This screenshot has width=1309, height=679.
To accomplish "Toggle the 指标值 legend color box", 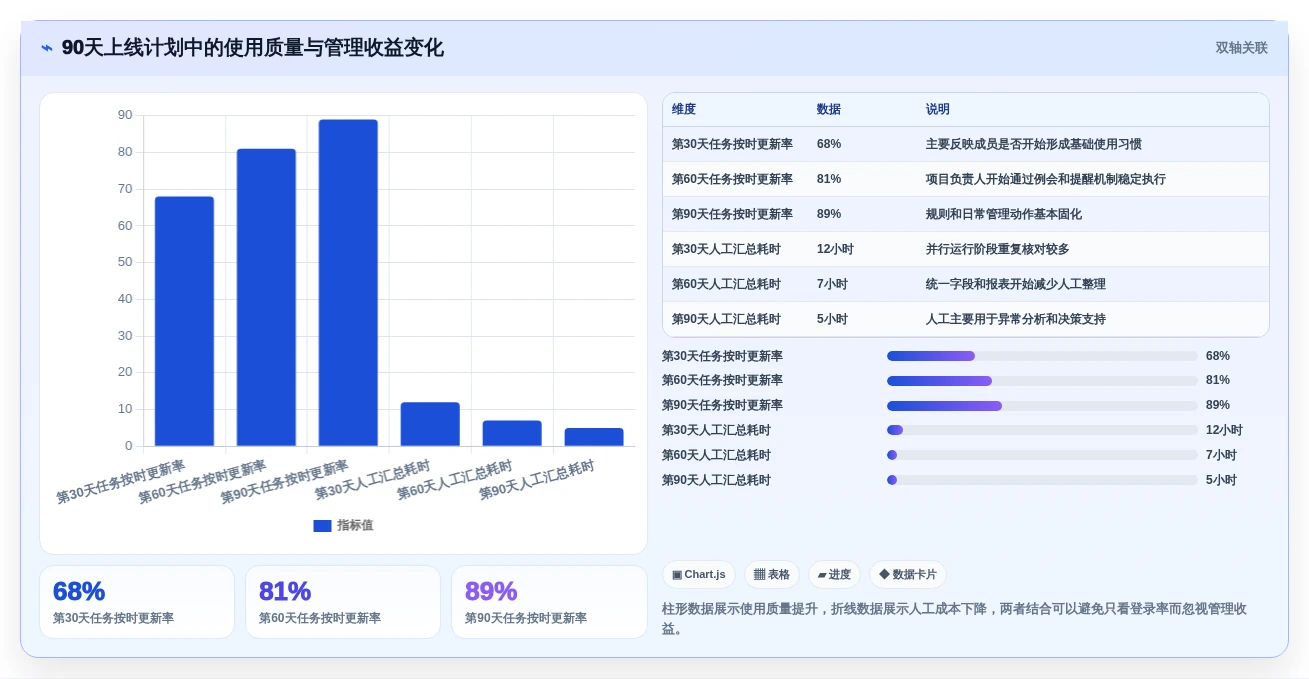I will (322, 525).
